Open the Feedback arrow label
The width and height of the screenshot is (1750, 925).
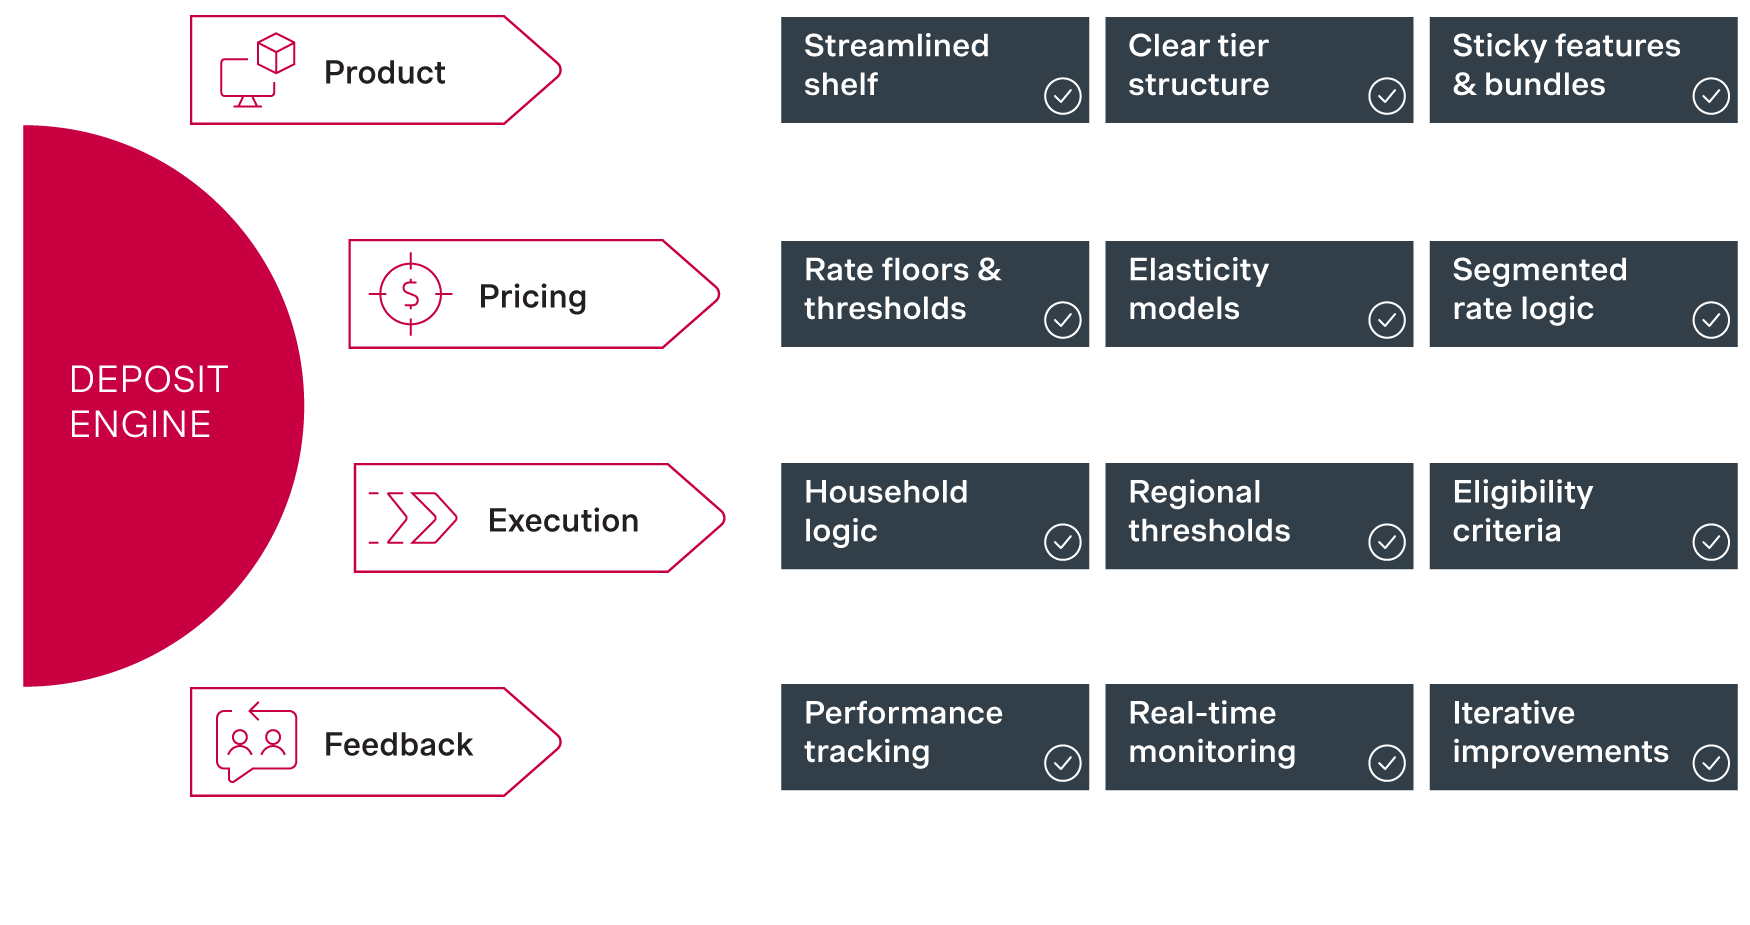(398, 744)
